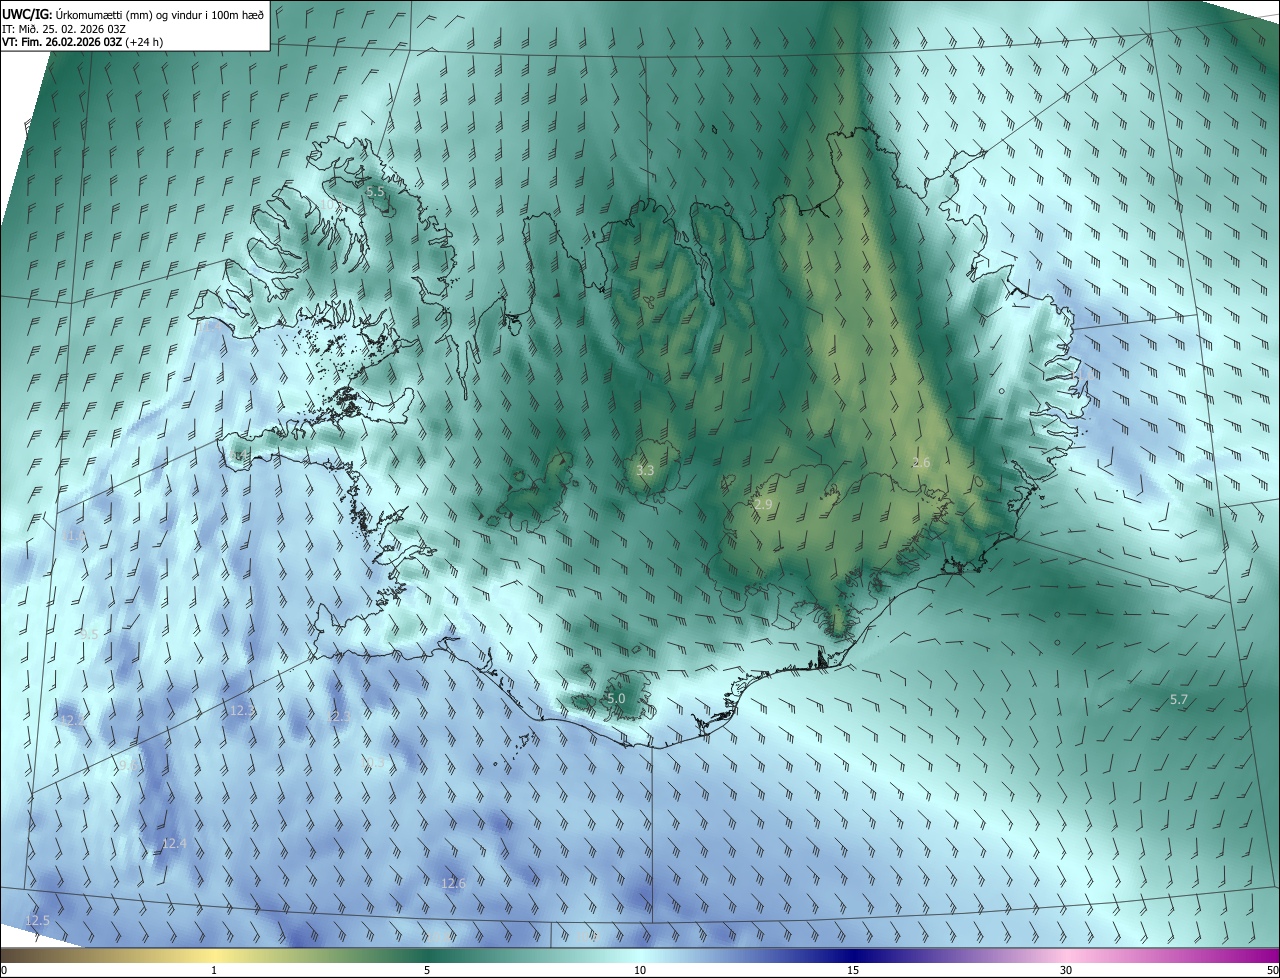This screenshot has height=978, width=1280.
Task: Click the 50 tick label on the color scale
Action: pyautogui.click(x=1272, y=970)
